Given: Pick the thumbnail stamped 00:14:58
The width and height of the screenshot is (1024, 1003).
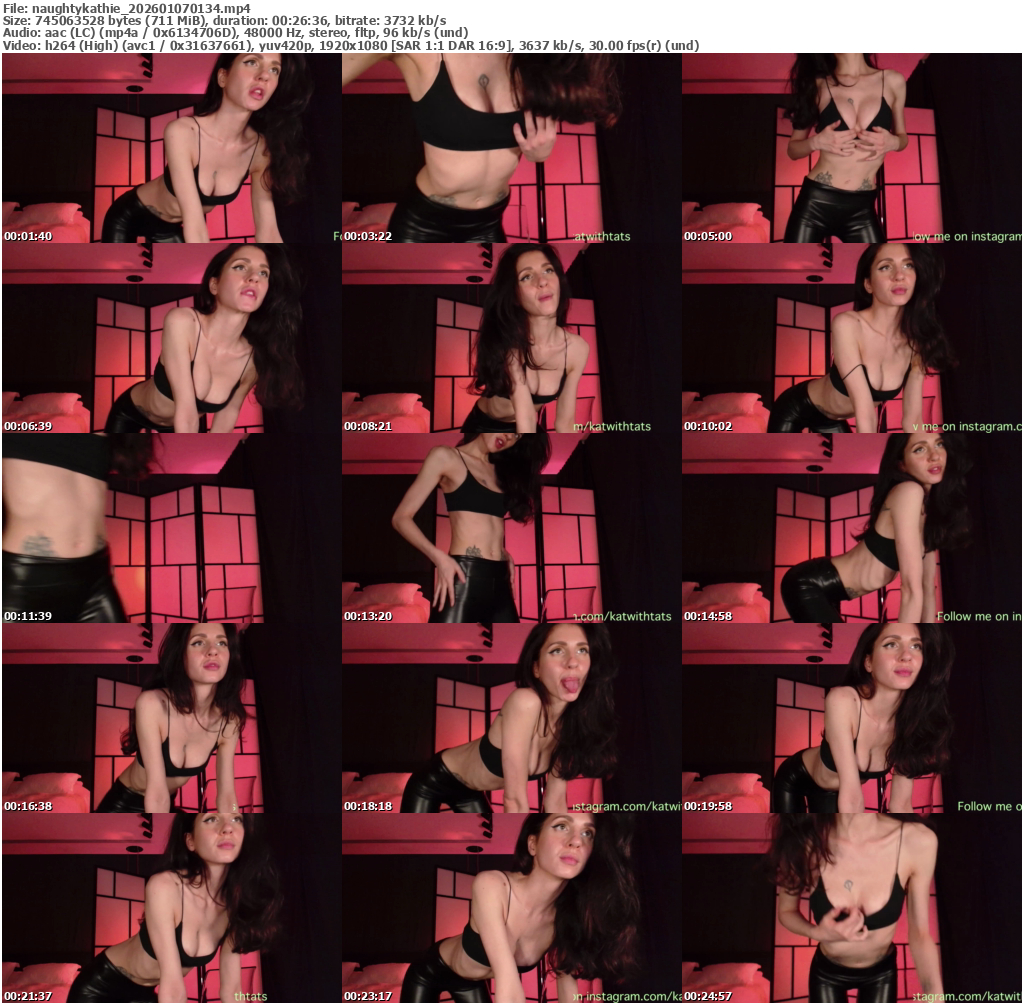Looking at the screenshot, I should 852,528.
